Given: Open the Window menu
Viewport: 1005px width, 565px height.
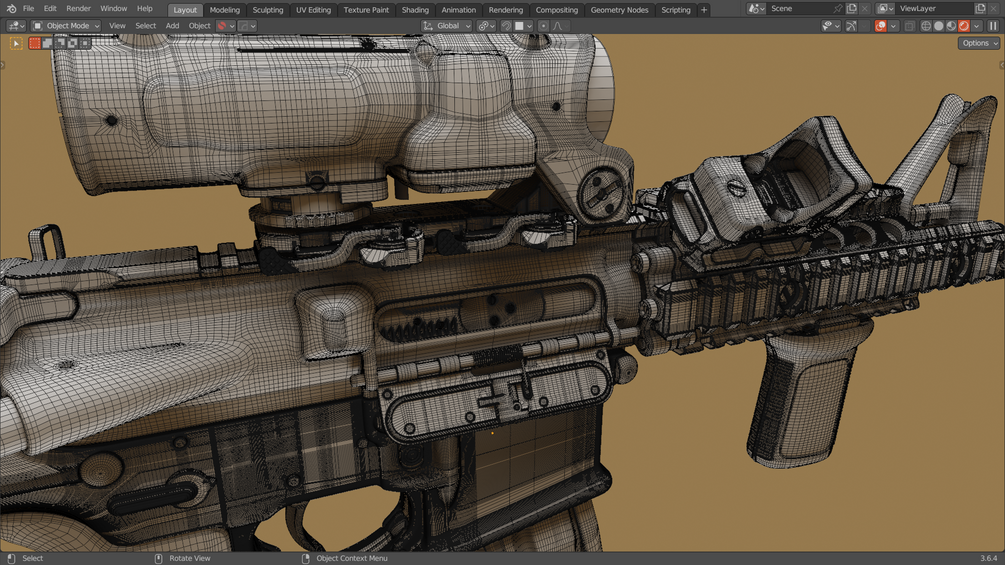Looking at the screenshot, I should (x=113, y=9).
